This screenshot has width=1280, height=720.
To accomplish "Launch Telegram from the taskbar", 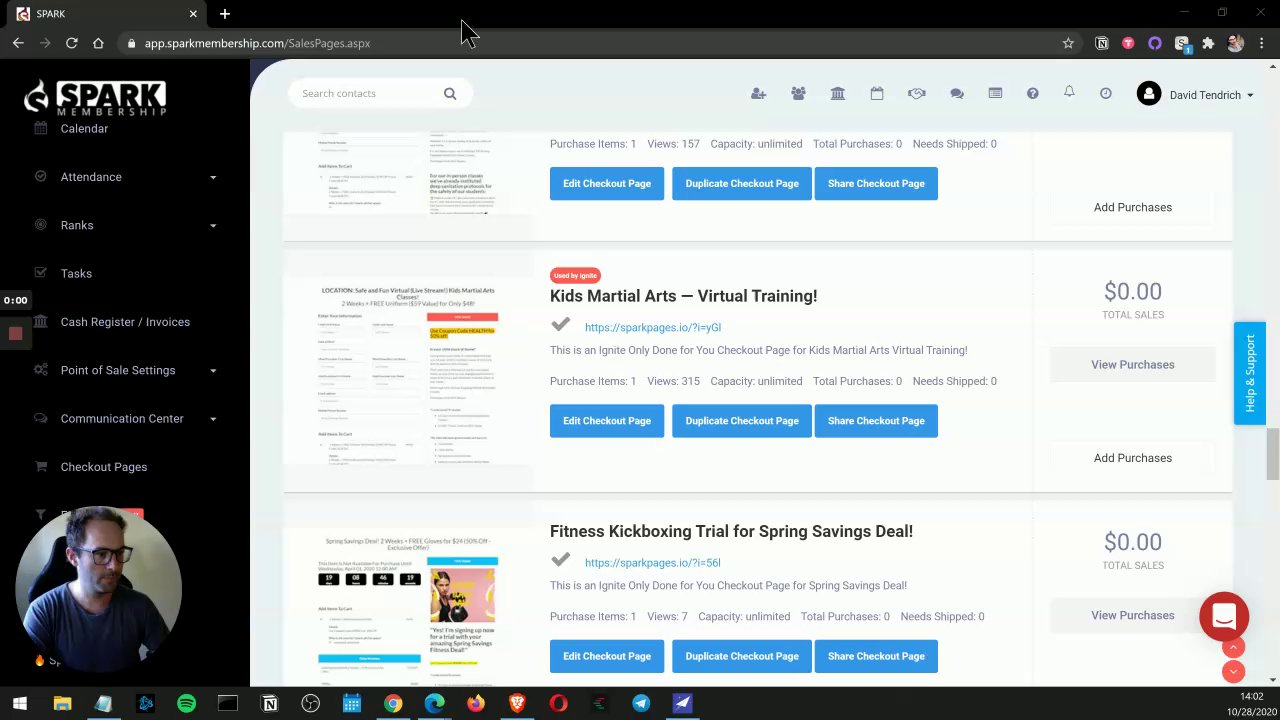I will coord(641,703).
